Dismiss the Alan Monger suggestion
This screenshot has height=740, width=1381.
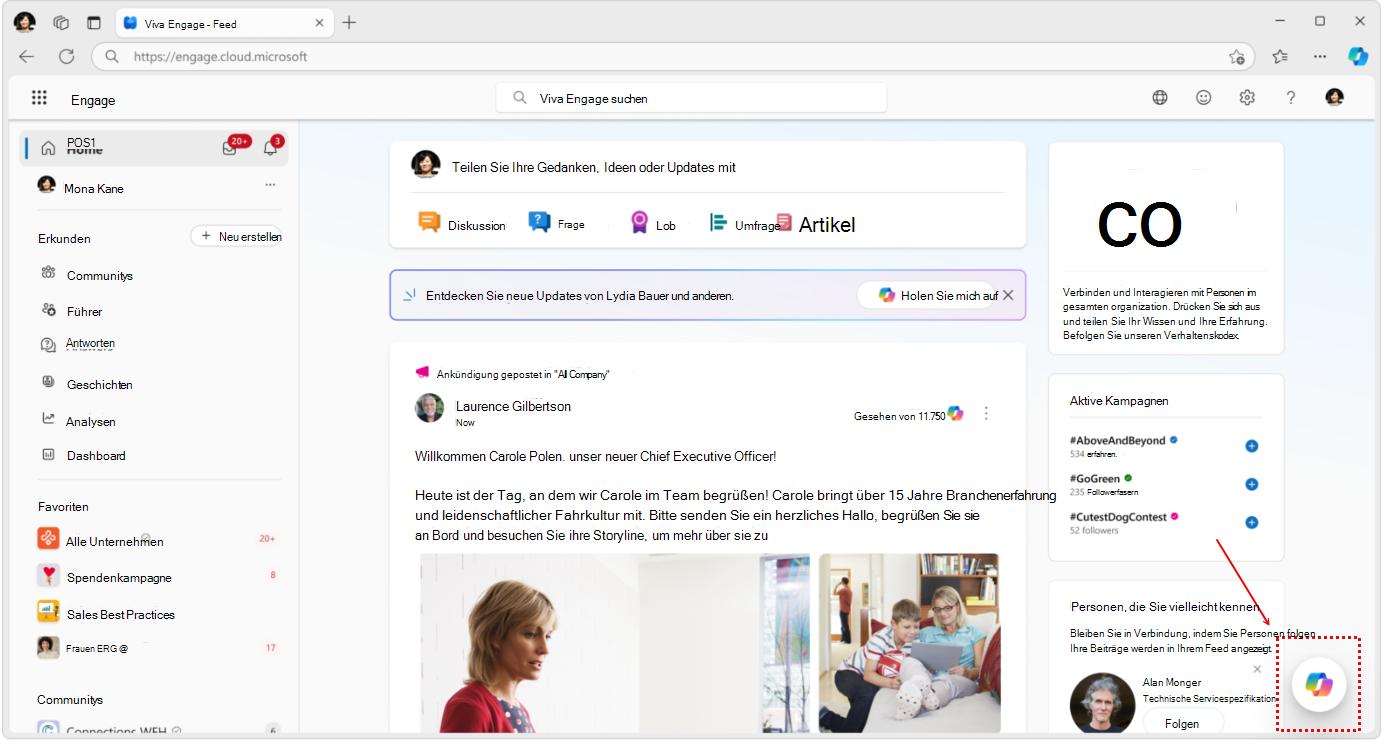pos(1257,669)
